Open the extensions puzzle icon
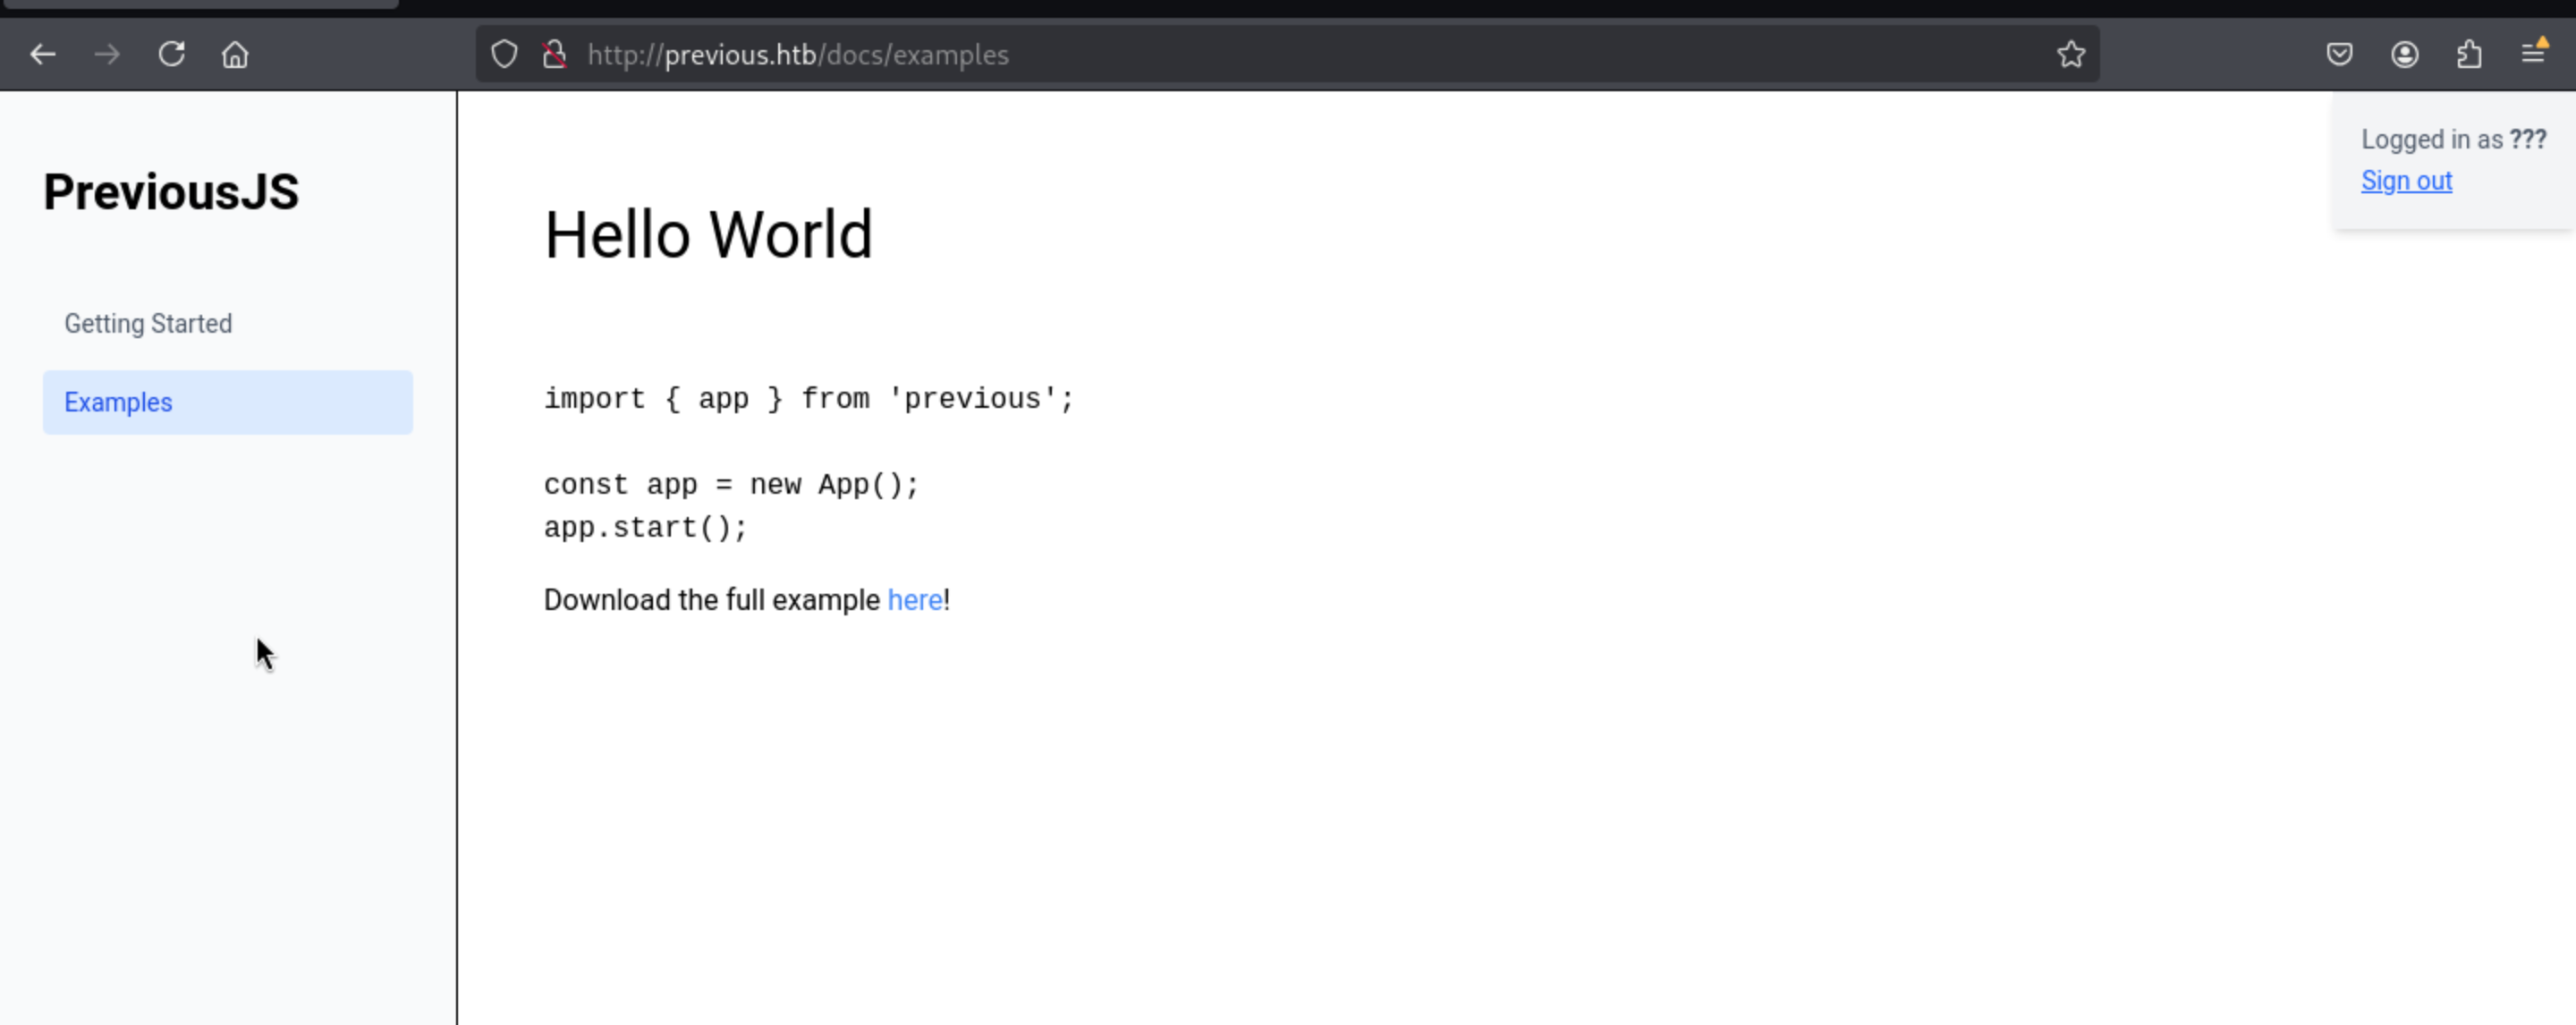 coord(2469,54)
